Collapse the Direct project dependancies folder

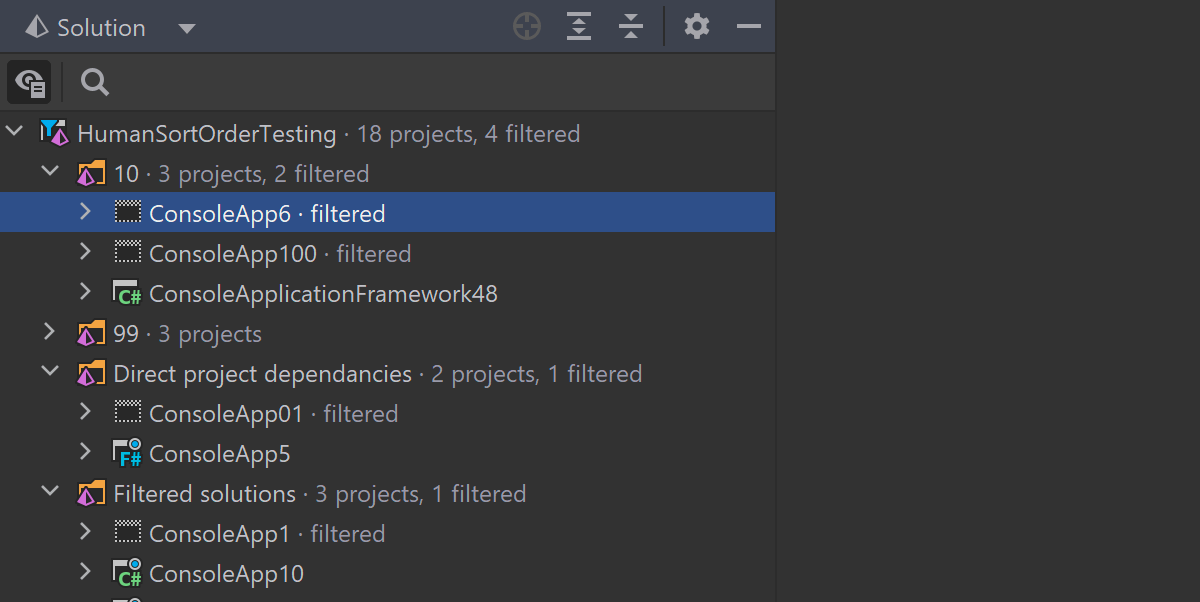pos(50,373)
